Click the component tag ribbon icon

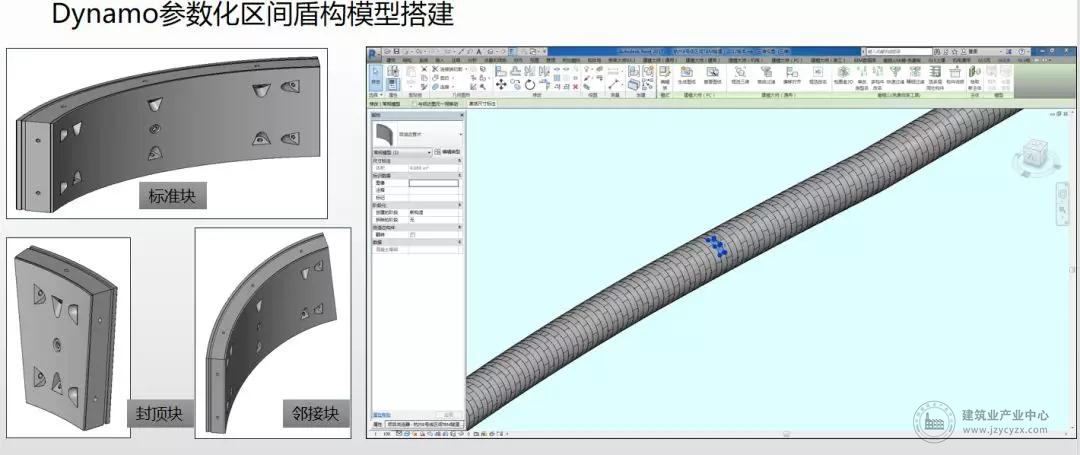[x=955, y=76]
